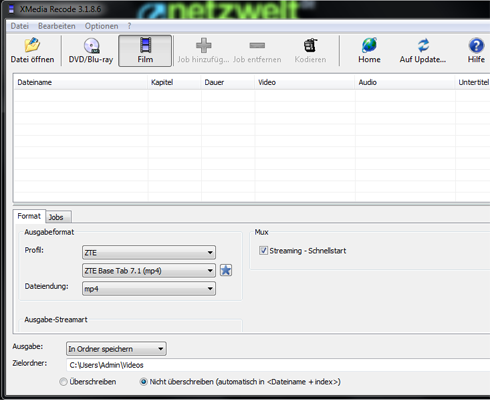Open the Bearbeiten menu
This screenshot has height=400, width=490.
(x=57, y=26)
